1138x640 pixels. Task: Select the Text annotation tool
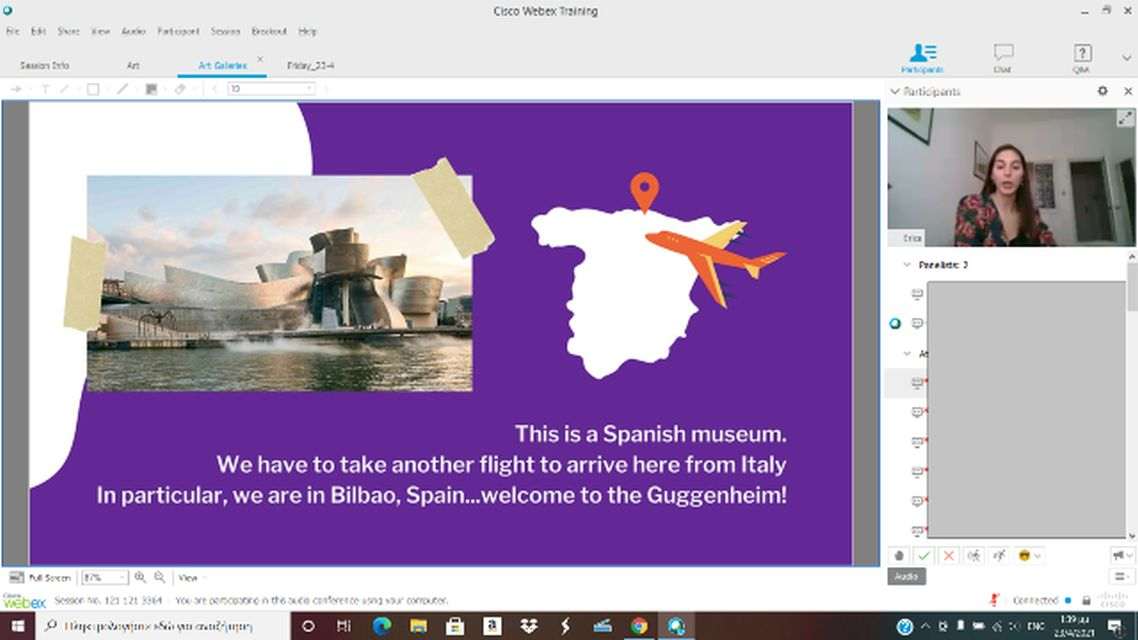[x=45, y=89]
